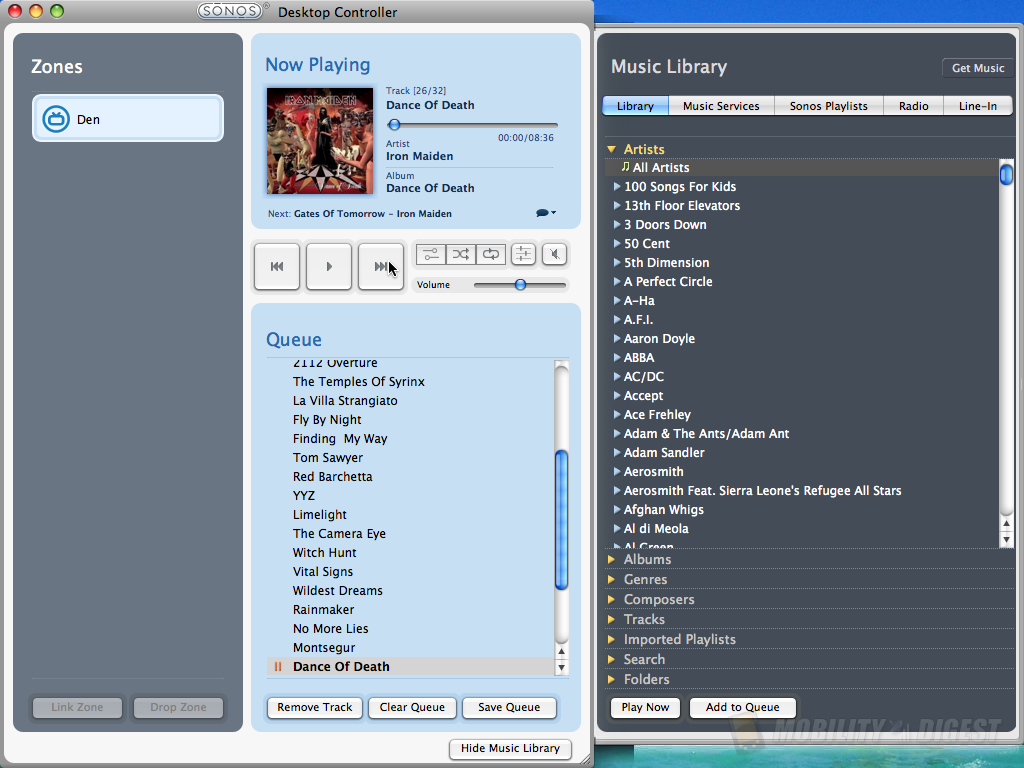Expand the Genres section

pos(611,579)
